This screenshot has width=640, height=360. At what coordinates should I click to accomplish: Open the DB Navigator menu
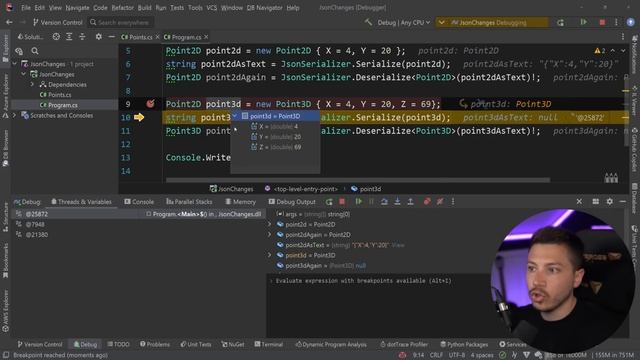pyautogui.click(x=264, y=8)
